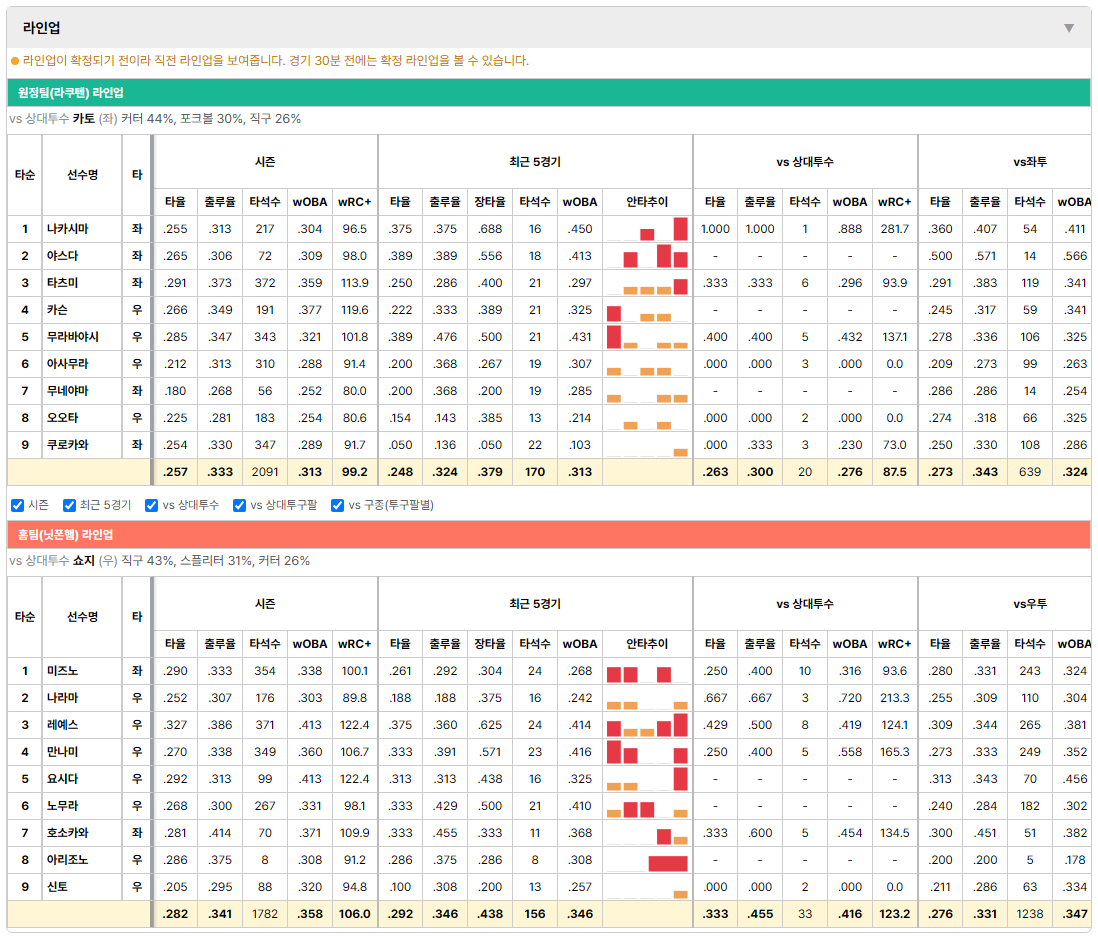Click opposing pitcher name 카토
Image resolution: width=1098 pixels, height=939 pixels.
click(x=84, y=119)
